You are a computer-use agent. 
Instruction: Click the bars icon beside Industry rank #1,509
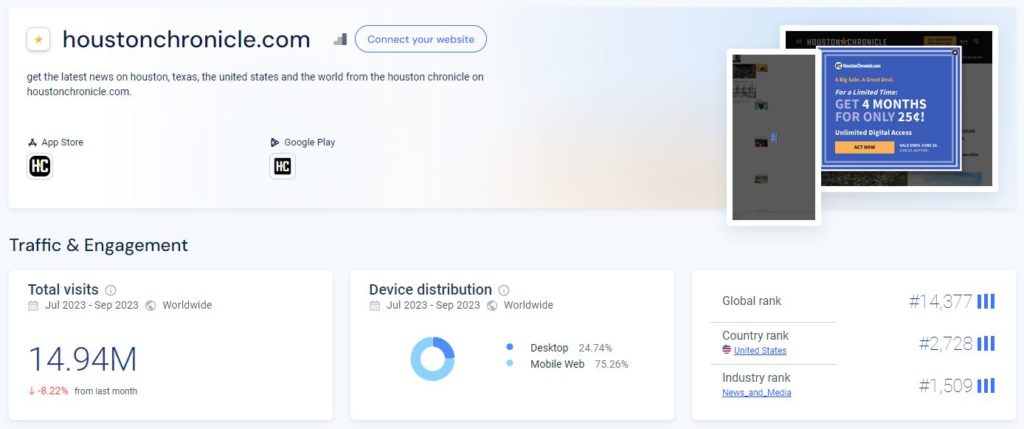985,386
